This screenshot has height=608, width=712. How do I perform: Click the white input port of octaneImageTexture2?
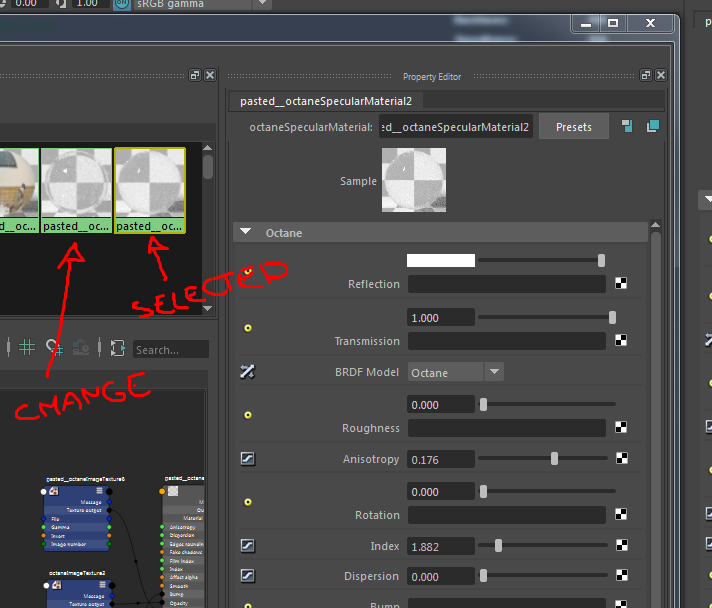[46, 585]
